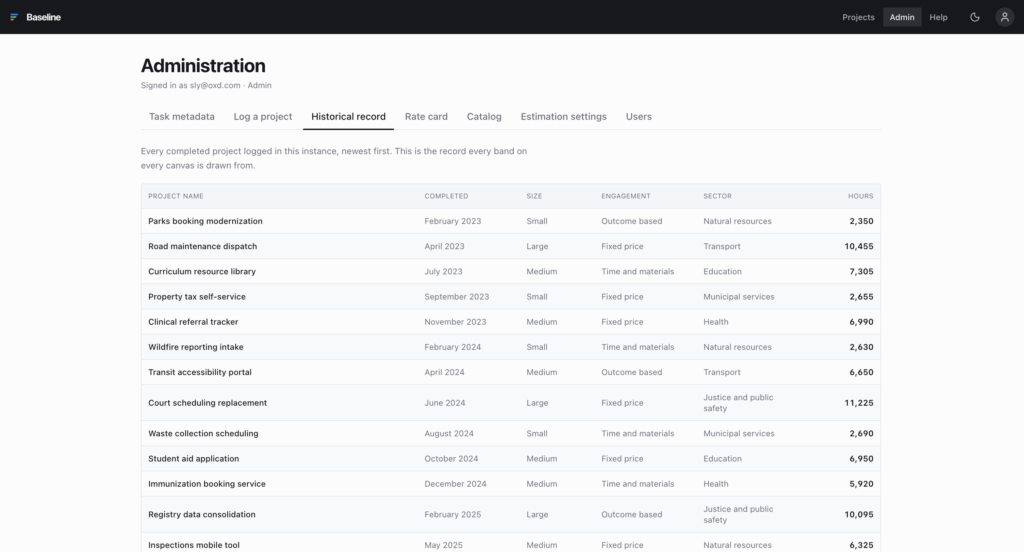This screenshot has height=552, width=1024.
Task: Select Inspections mobile tool project name
Action: pos(194,545)
